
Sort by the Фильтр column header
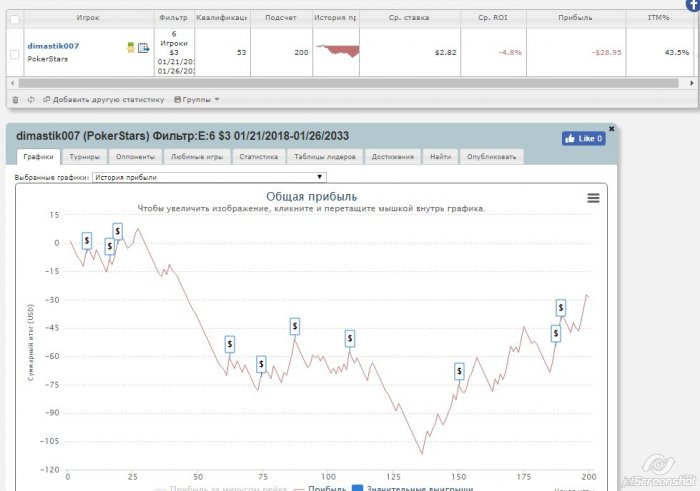(174, 18)
